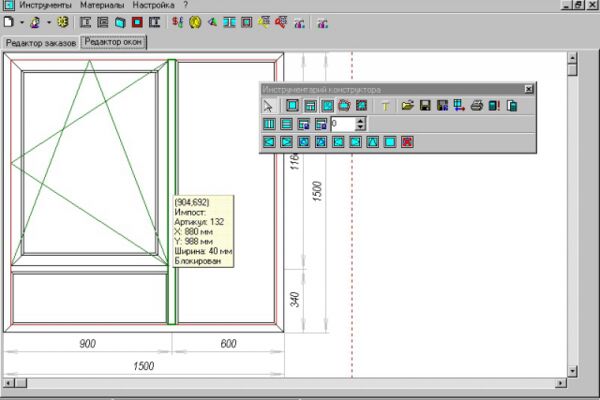Click the horizontal scrollbar right arrow
The width and height of the screenshot is (600, 400).
tap(561, 382)
